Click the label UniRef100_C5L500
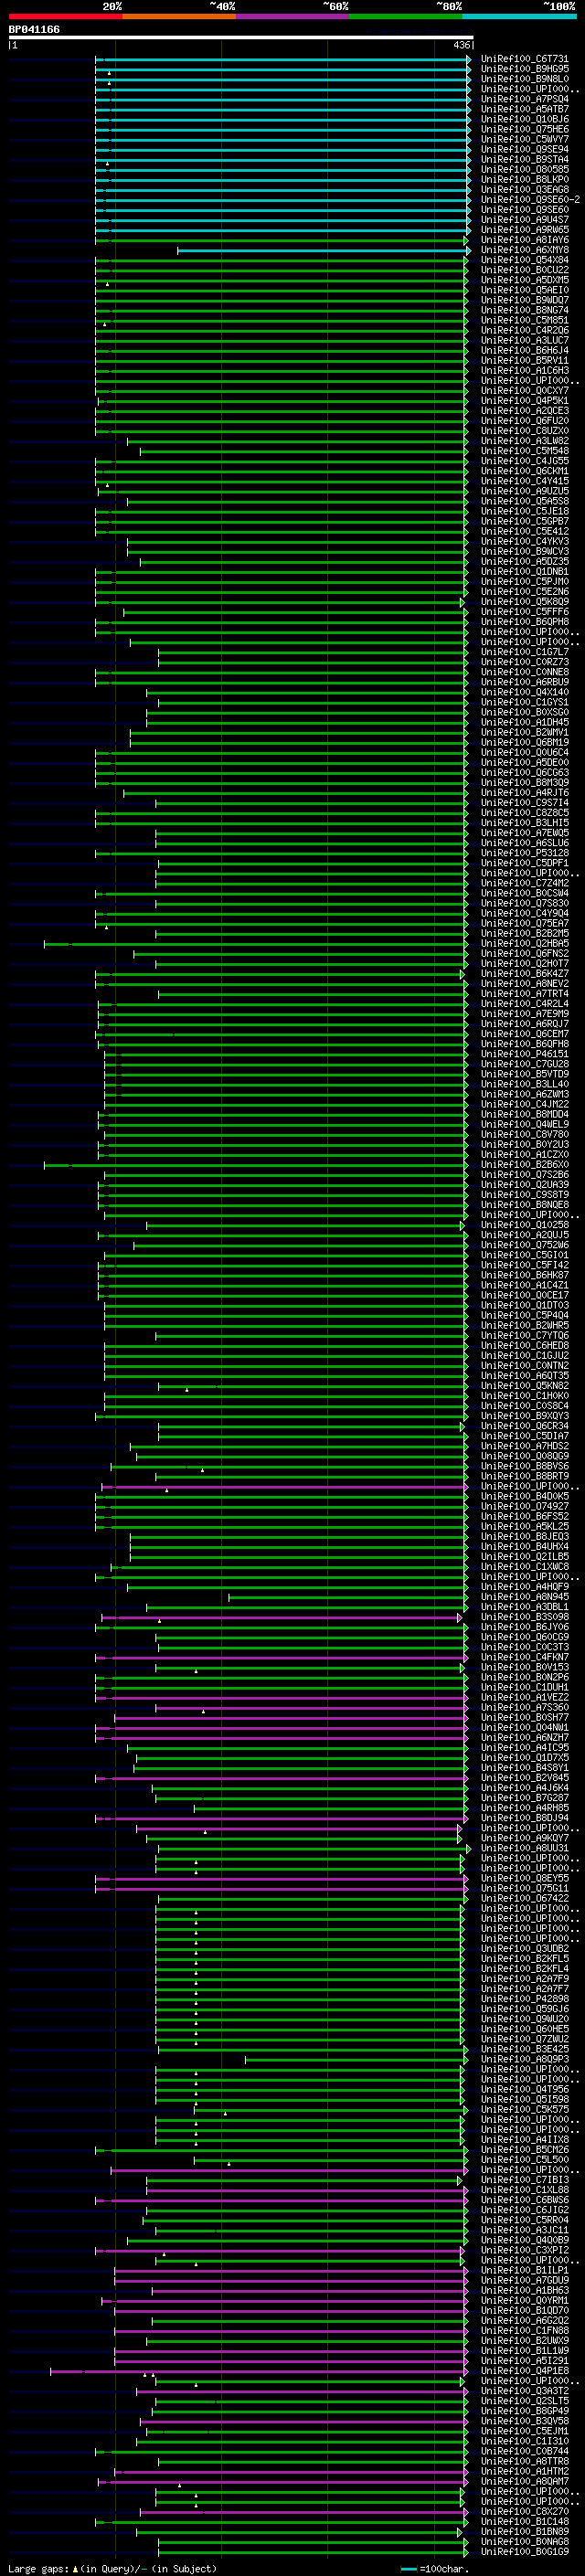 click(x=524, y=2159)
